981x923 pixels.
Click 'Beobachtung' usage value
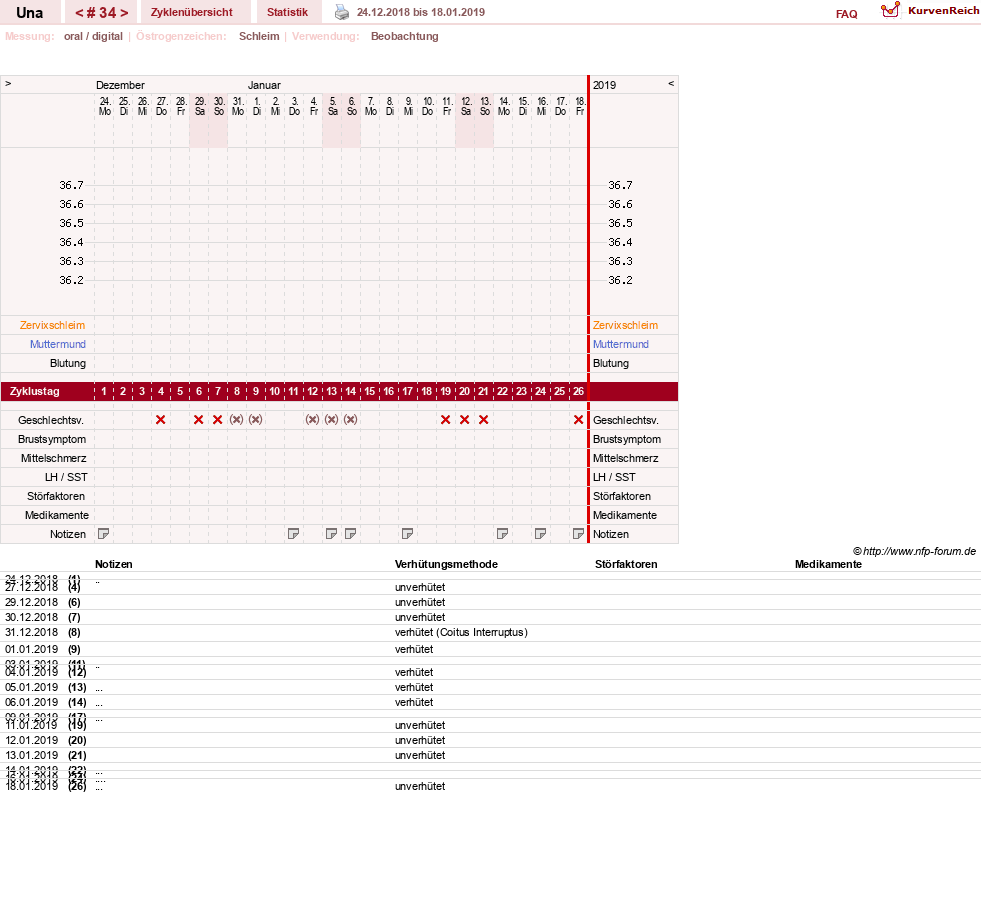pos(404,36)
